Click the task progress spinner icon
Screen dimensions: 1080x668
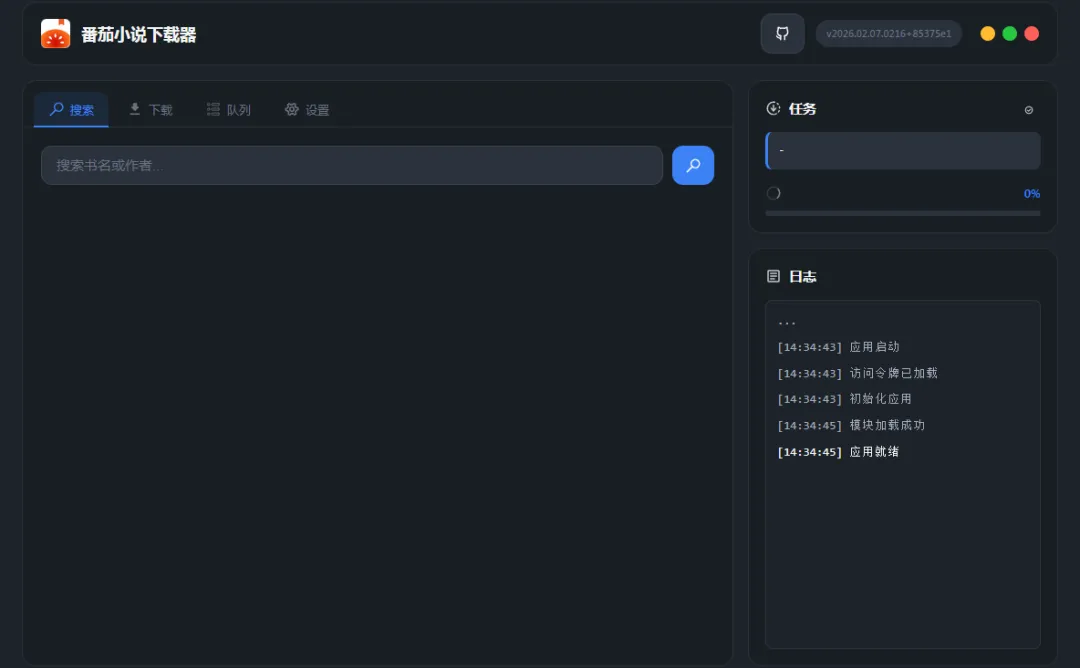773,194
